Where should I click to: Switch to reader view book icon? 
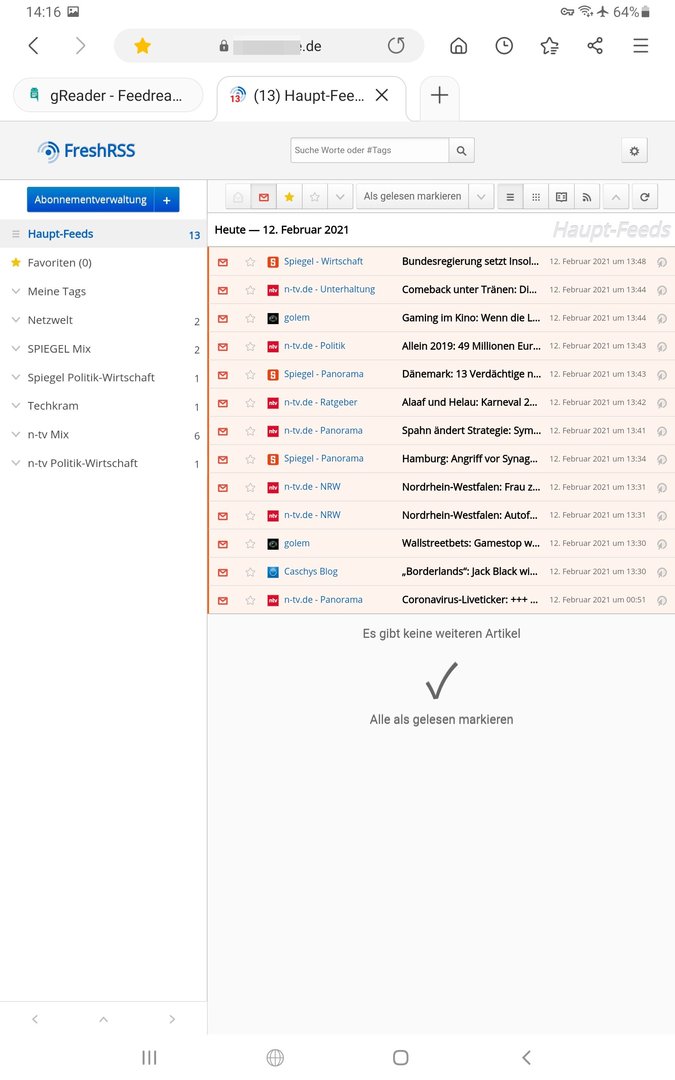tap(561, 197)
